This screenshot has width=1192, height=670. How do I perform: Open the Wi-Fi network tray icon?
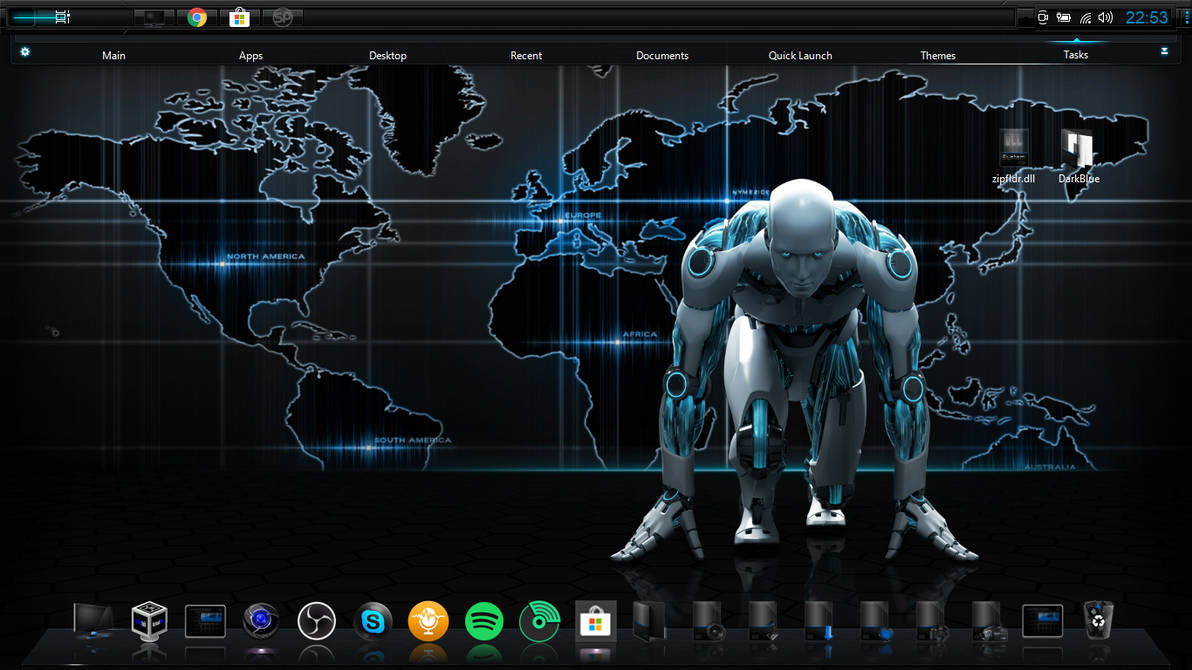pyautogui.click(x=1086, y=17)
